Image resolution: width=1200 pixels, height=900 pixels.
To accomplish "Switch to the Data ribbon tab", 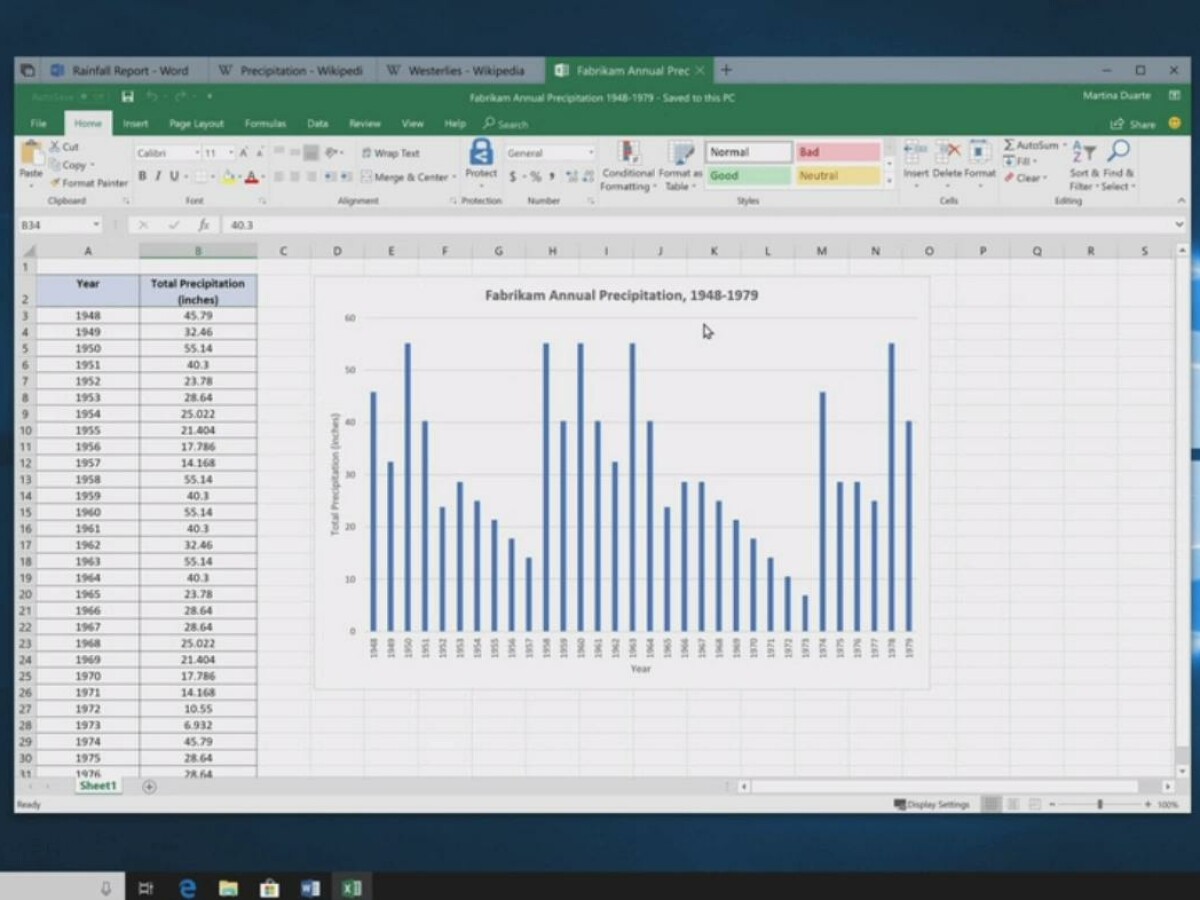I will click(318, 124).
